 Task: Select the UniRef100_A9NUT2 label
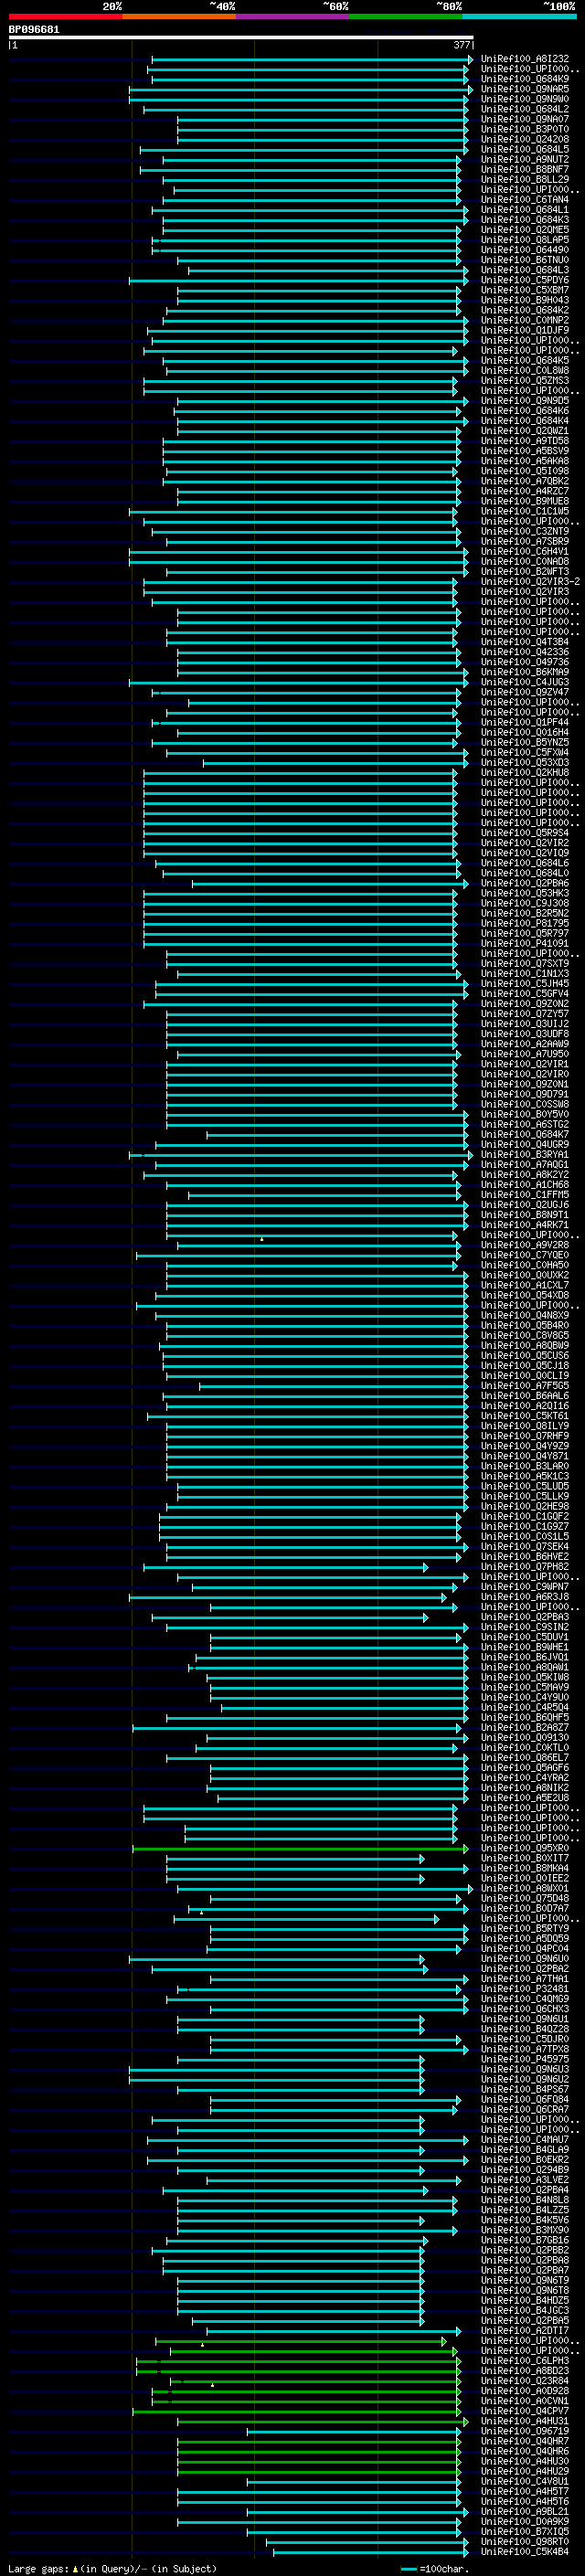point(525,159)
